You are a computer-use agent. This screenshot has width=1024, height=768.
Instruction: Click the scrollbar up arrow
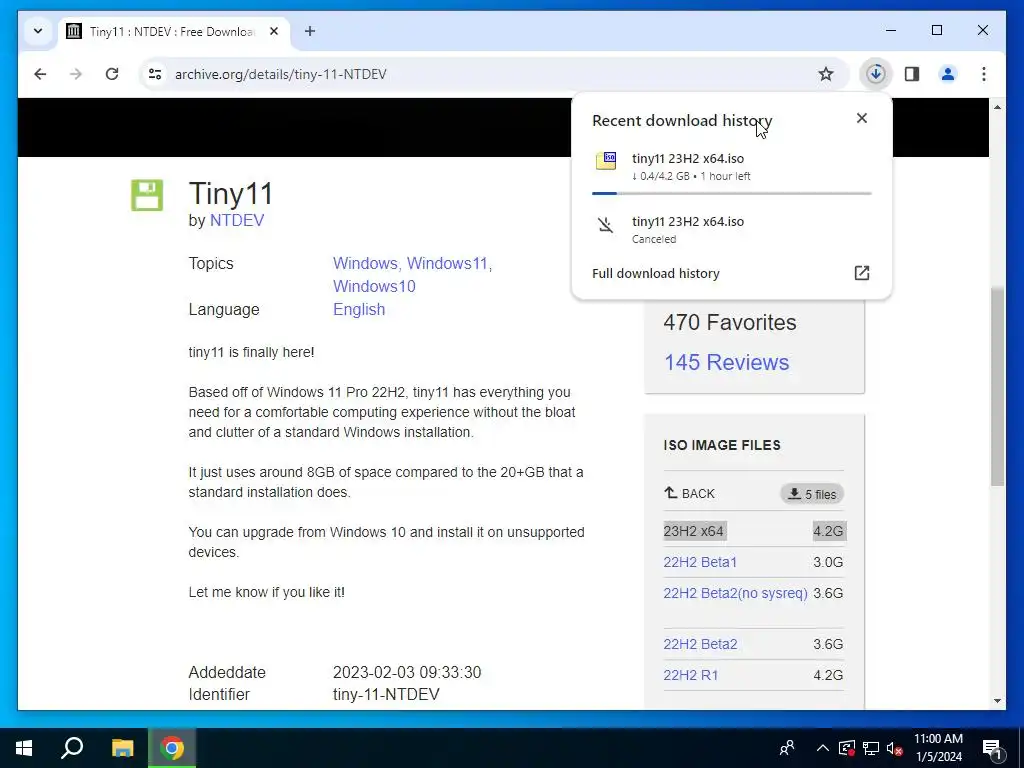[x=997, y=106]
